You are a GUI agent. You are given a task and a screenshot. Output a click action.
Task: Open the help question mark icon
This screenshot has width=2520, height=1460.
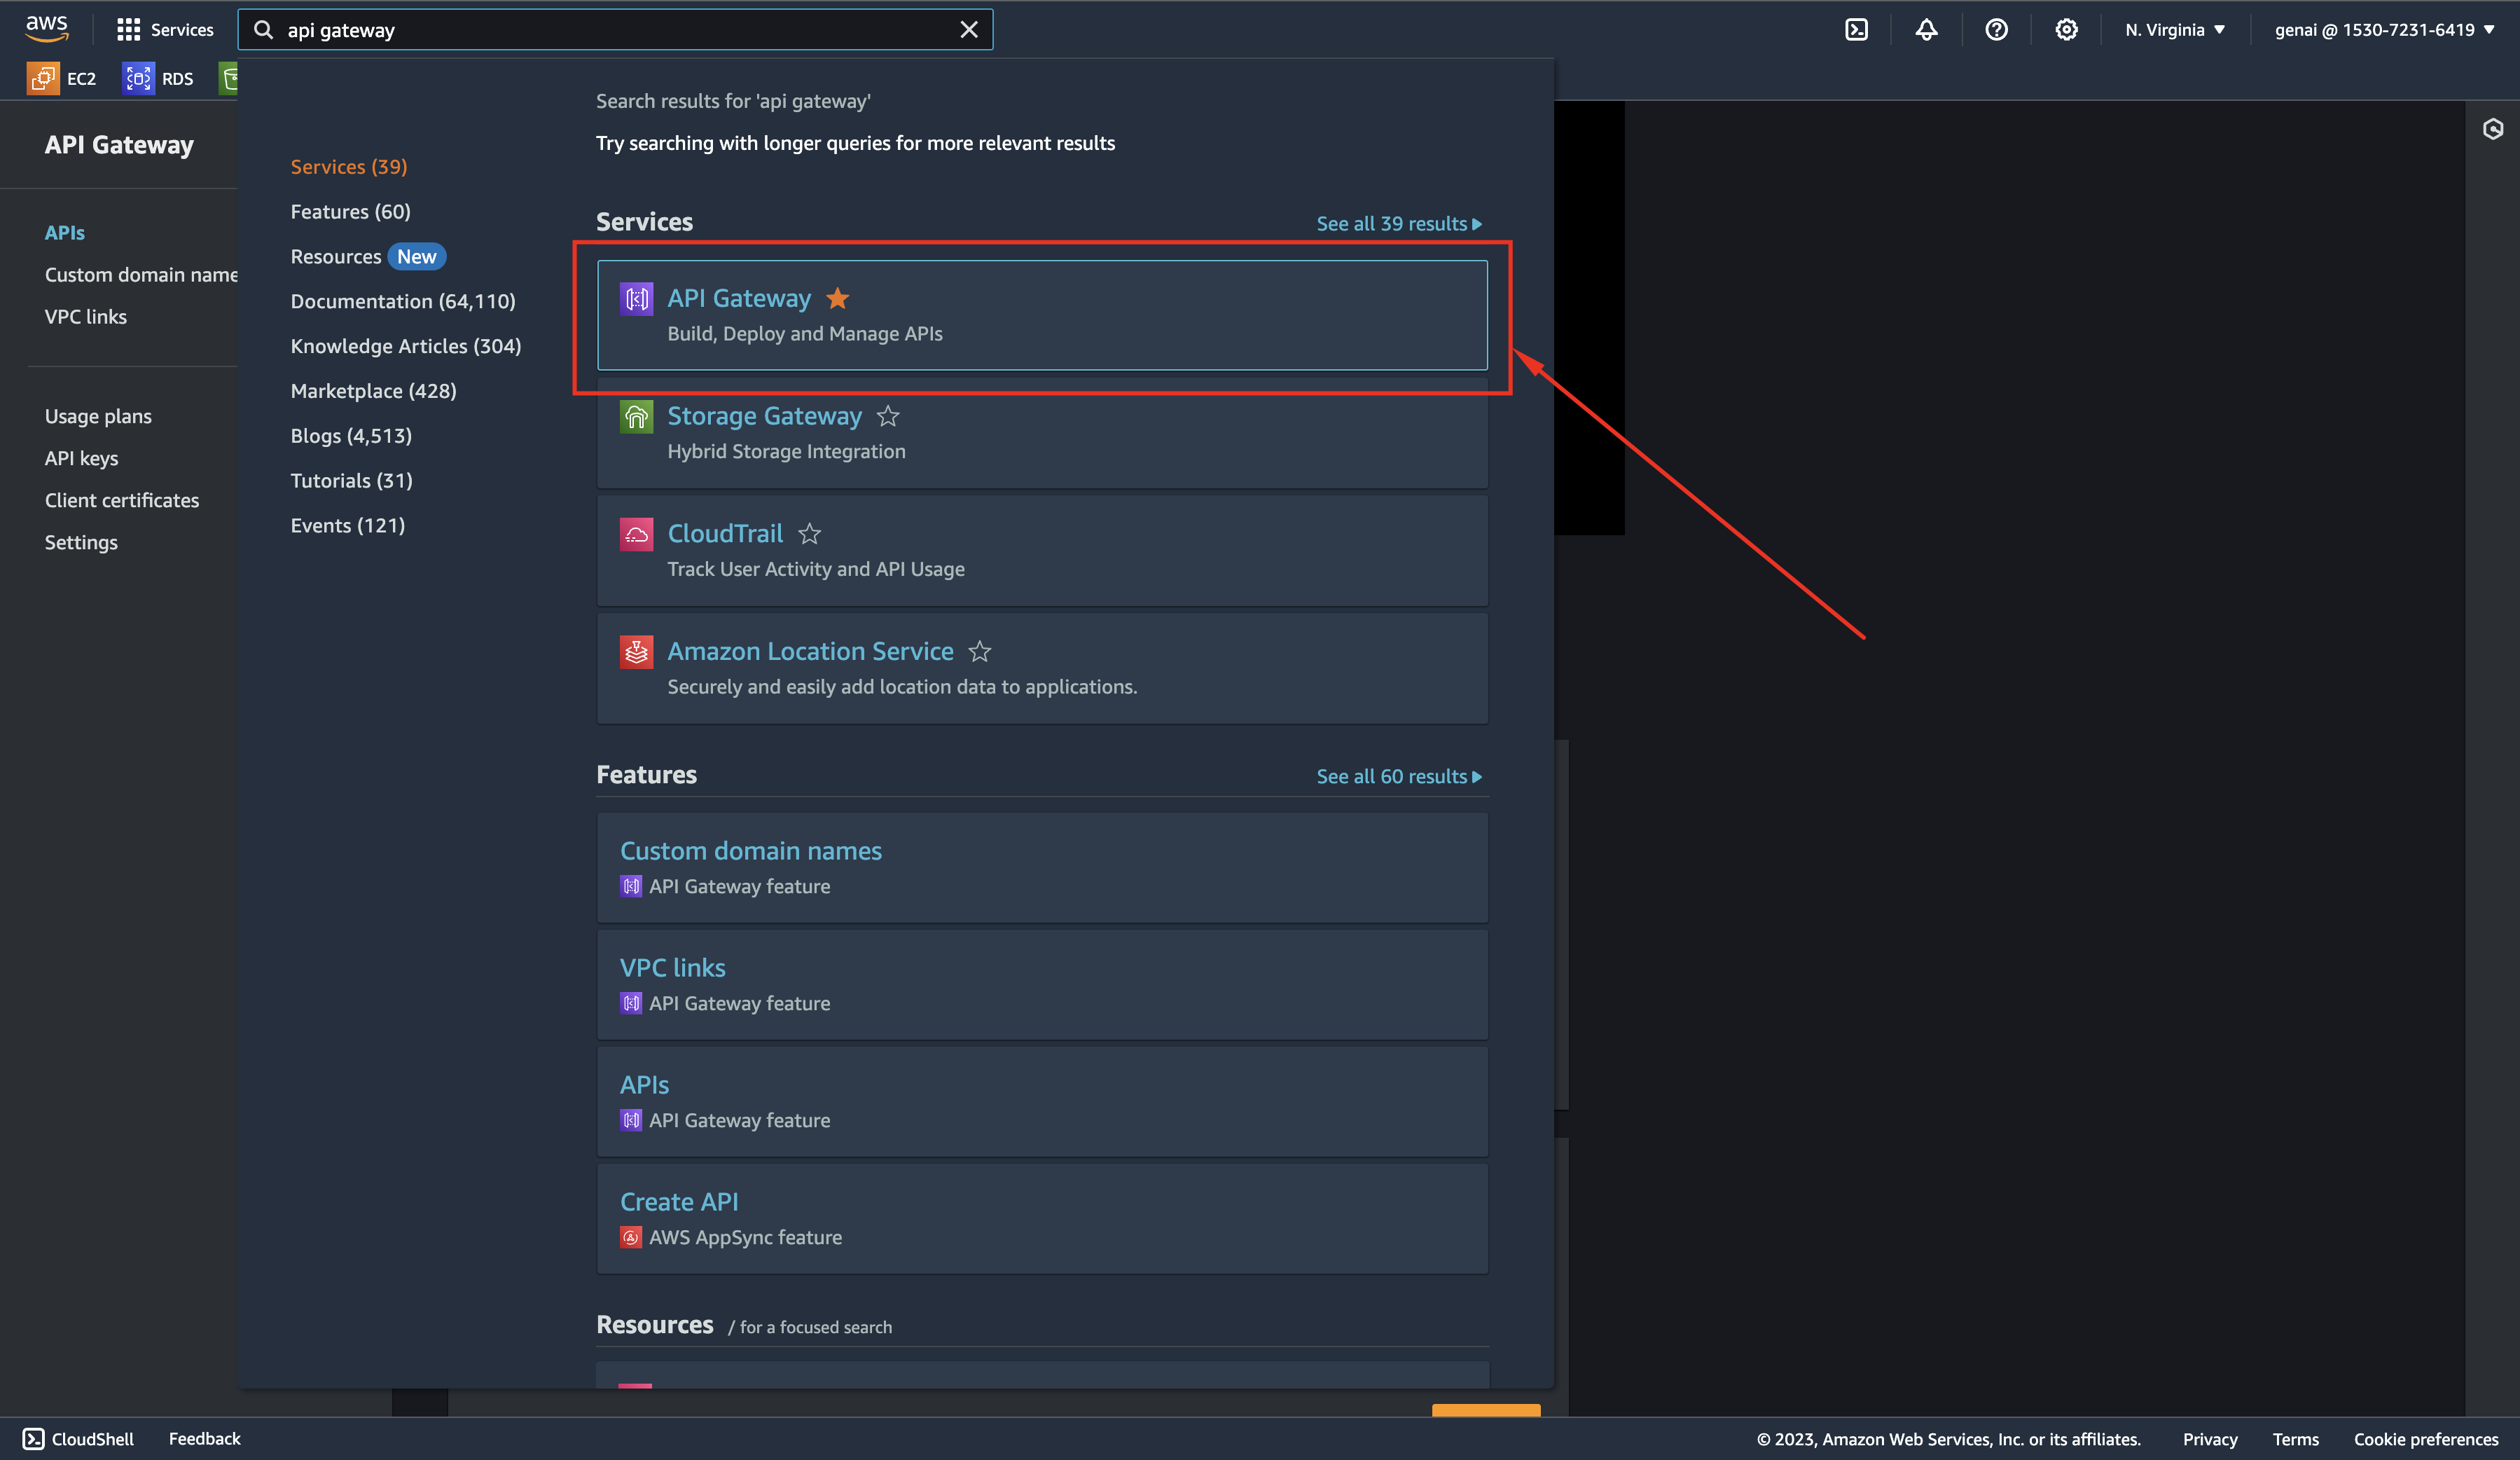click(1996, 30)
